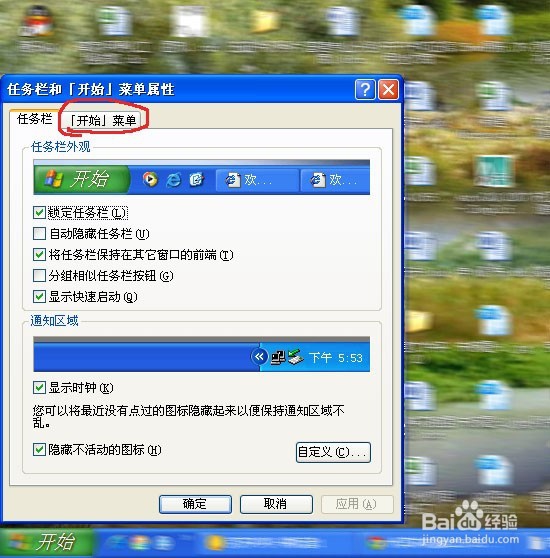Open the yellow folder desktop icon
Screen dimensions: 550x558
(x=266, y=21)
